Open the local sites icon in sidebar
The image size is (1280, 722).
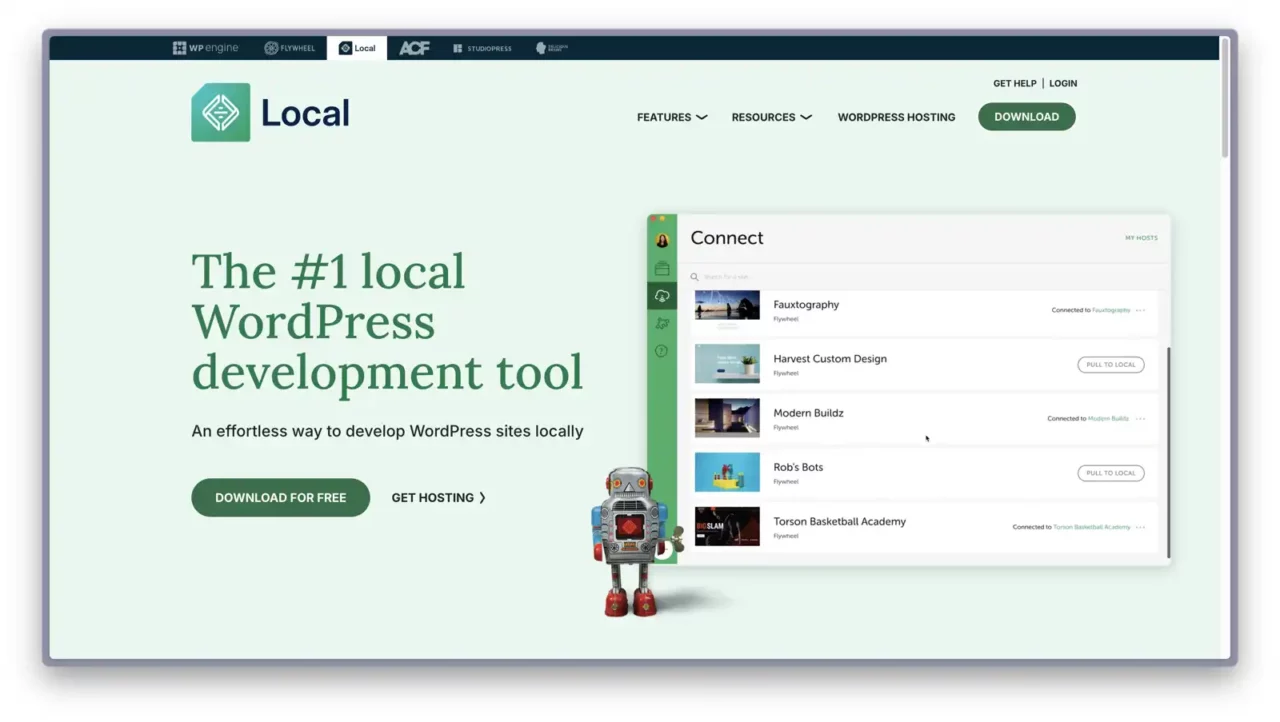[662, 268]
